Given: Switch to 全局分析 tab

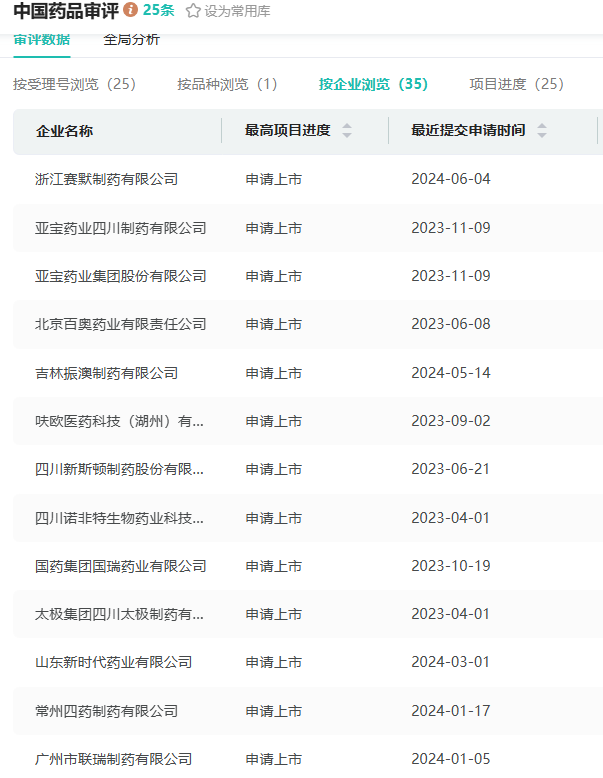Looking at the screenshot, I should [132, 40].
